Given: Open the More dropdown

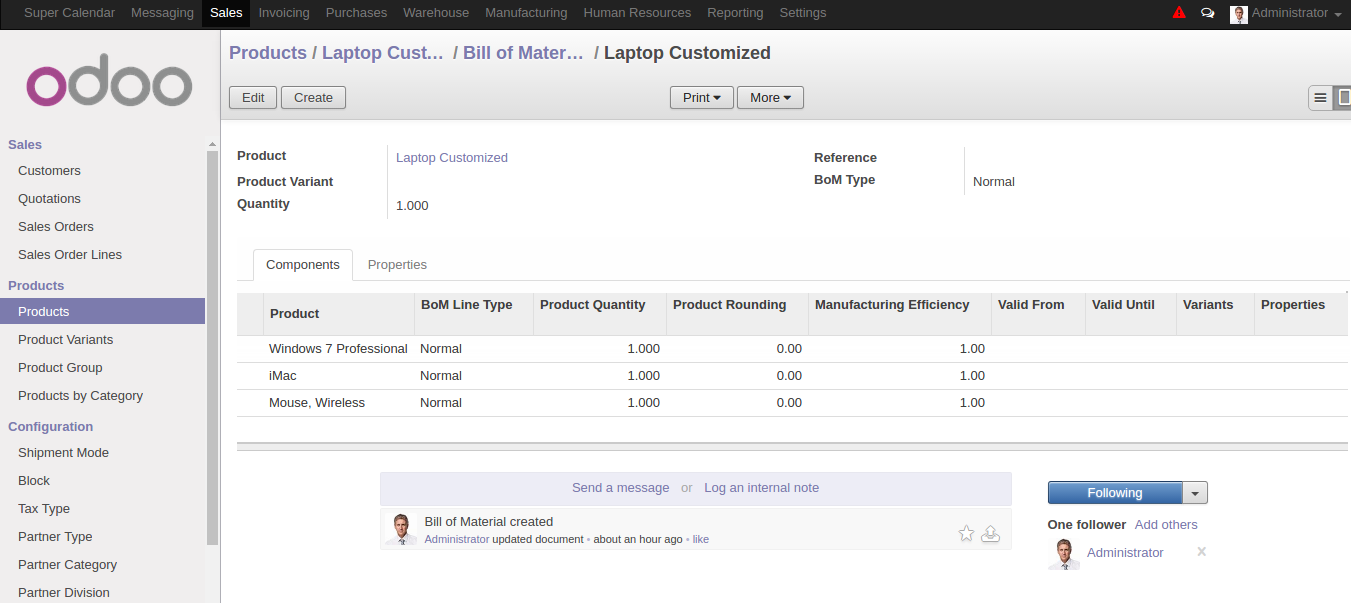Looking at the screenshot, I should [x=770, y=97].
